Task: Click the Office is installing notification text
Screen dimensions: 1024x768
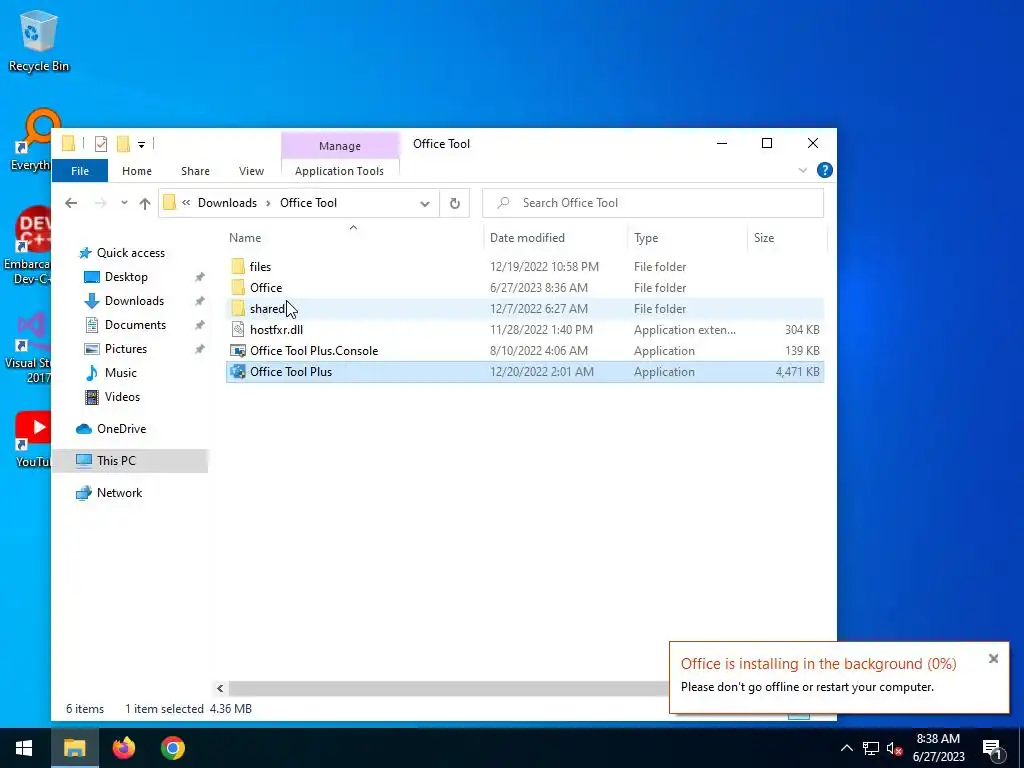Action: click(x=818, y=664)
